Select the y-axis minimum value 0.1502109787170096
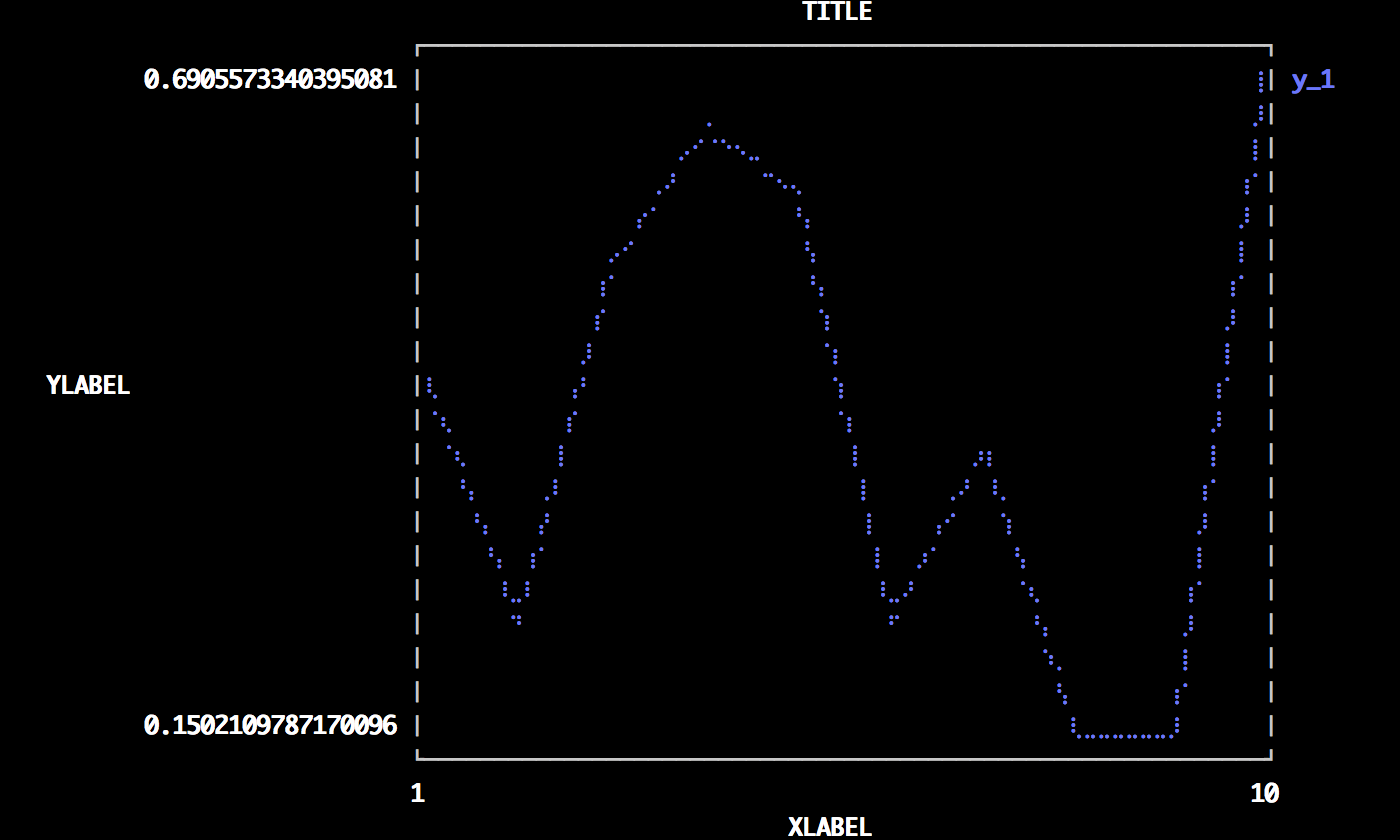This screenshot has height=840, width=1400. tap(270, 725)
